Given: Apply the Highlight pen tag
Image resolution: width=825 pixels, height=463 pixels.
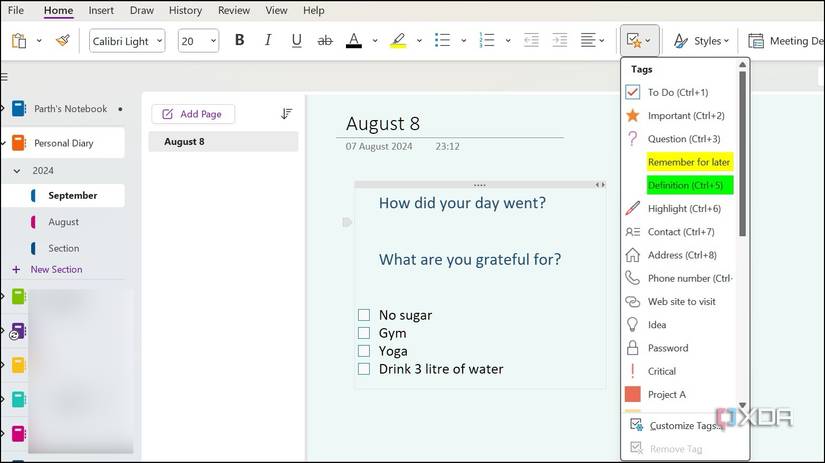Looking at the screenshot, I should tap(679, 208).
